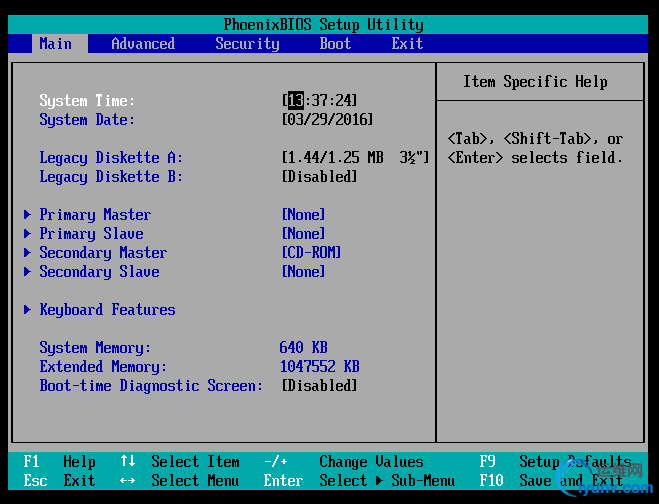Screen dimensions: 659x504
Task: Switch to the Main tab
Action: click(x=60, y=44)
